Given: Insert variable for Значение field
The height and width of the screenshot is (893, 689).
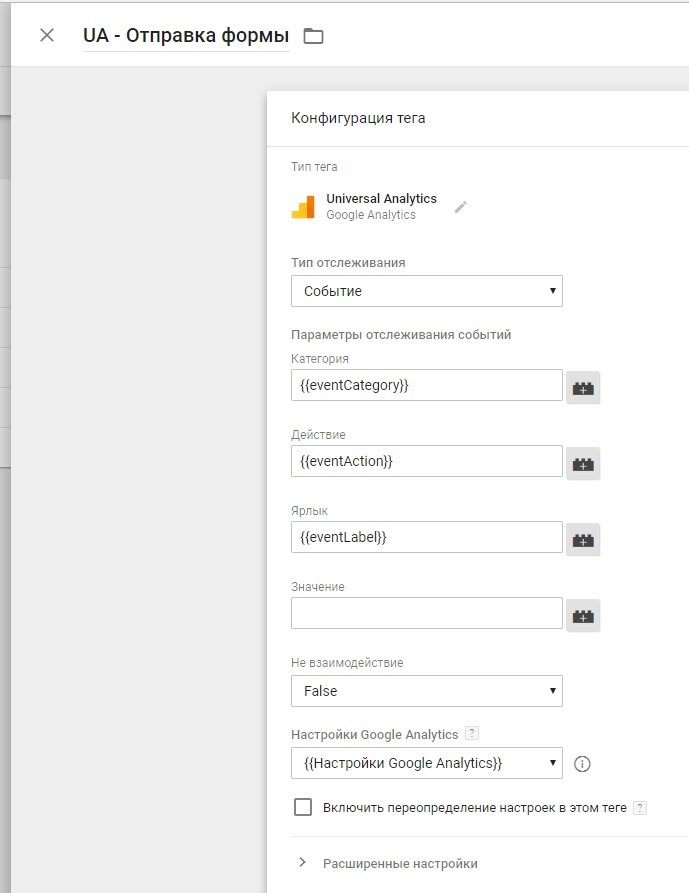Looking at the screenshot, I should point(583,616).
